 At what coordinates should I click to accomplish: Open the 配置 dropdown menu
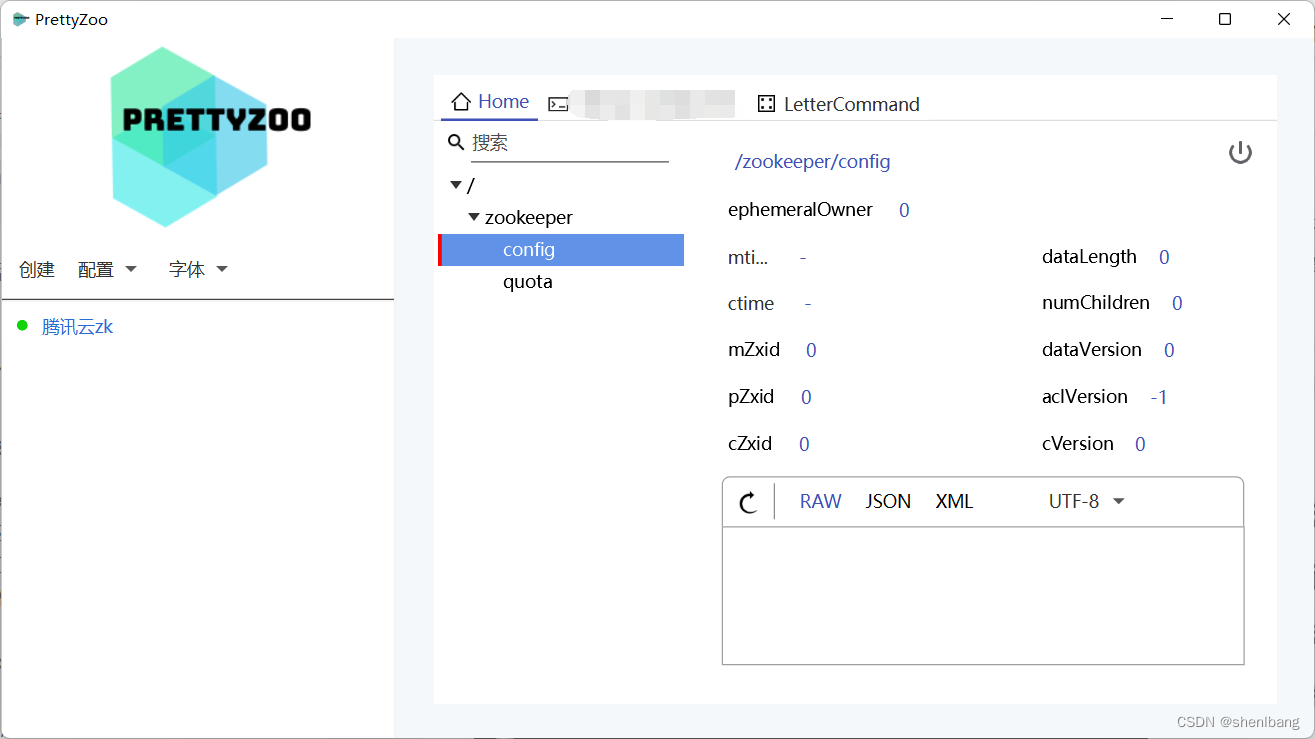[106, 268]
